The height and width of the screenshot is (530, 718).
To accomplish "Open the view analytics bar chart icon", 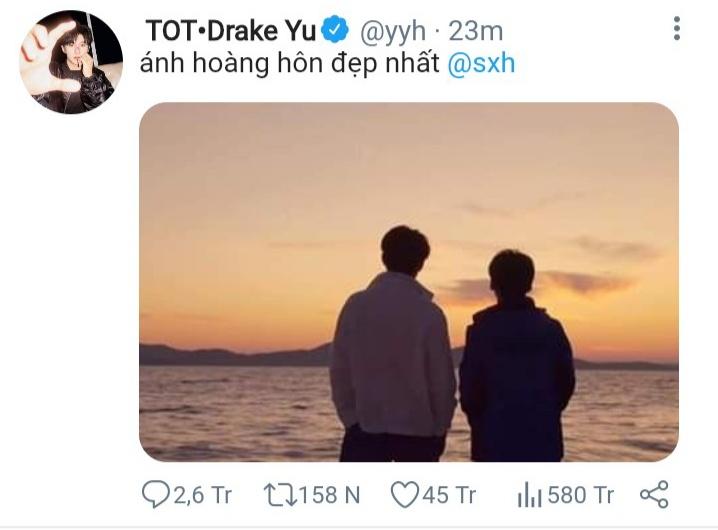I will 529,494.
